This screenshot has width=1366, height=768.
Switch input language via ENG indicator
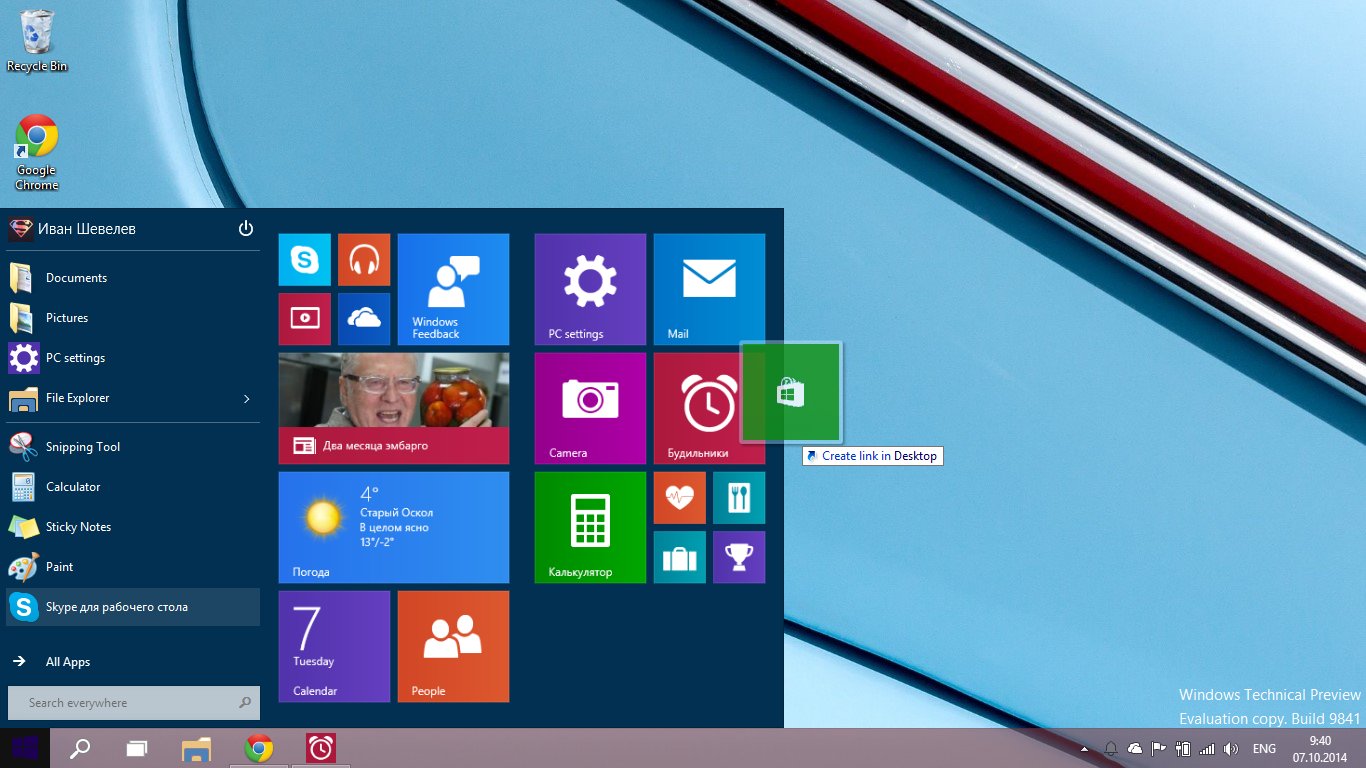(1264, 749)
